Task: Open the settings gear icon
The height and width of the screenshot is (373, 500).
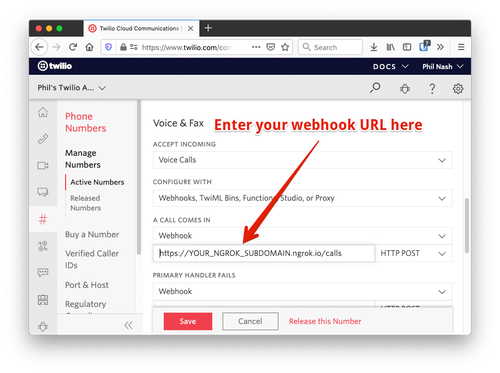Action: click(458, 88)
